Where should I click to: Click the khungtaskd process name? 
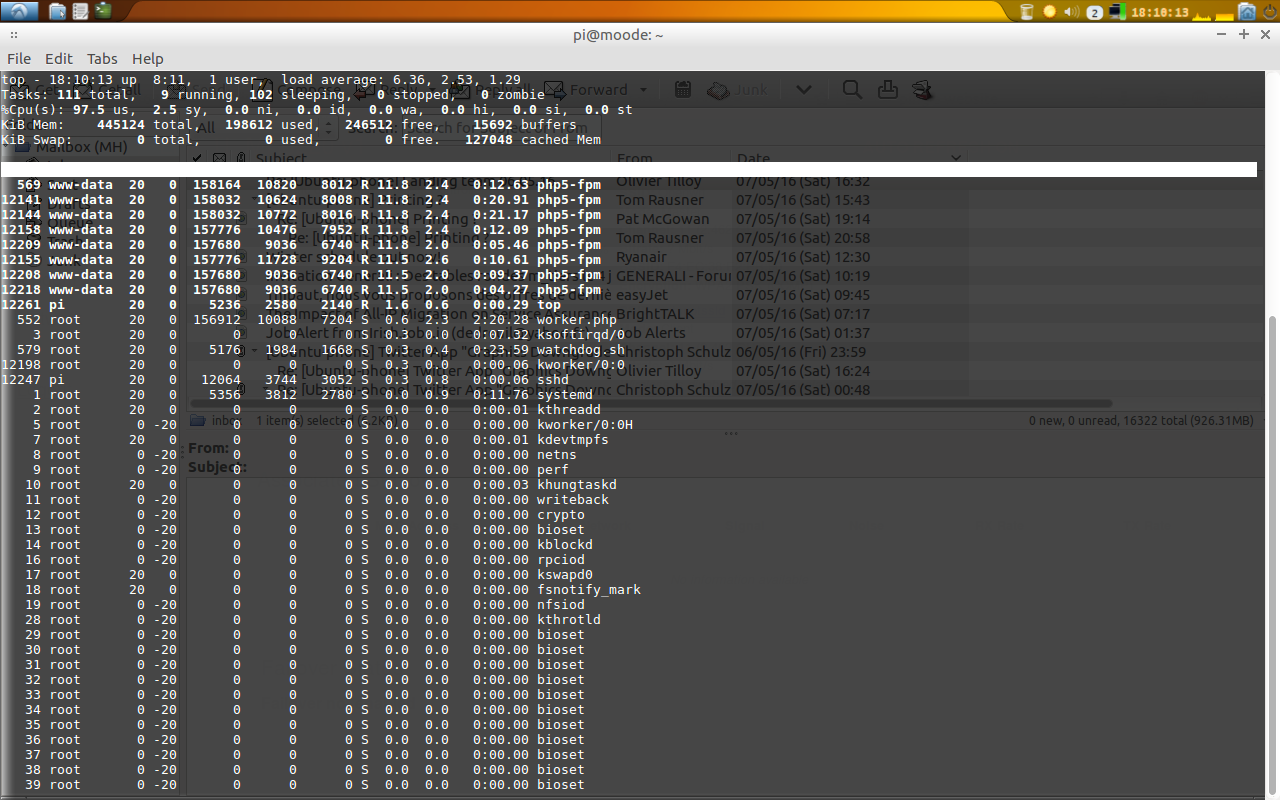tap(577, 485)
